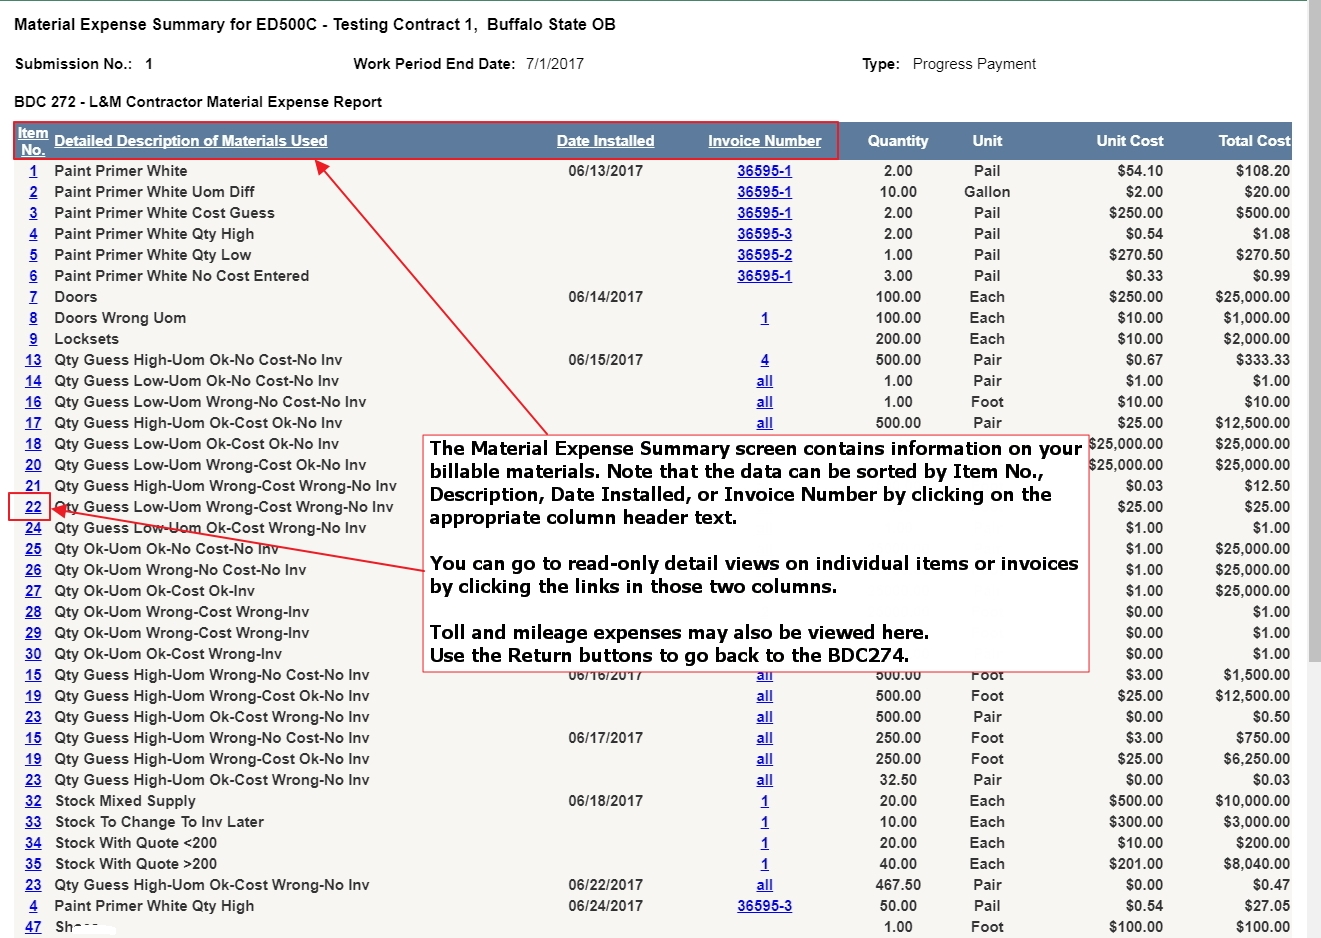Sort by the Date Installed column header

tap(606, 141)
